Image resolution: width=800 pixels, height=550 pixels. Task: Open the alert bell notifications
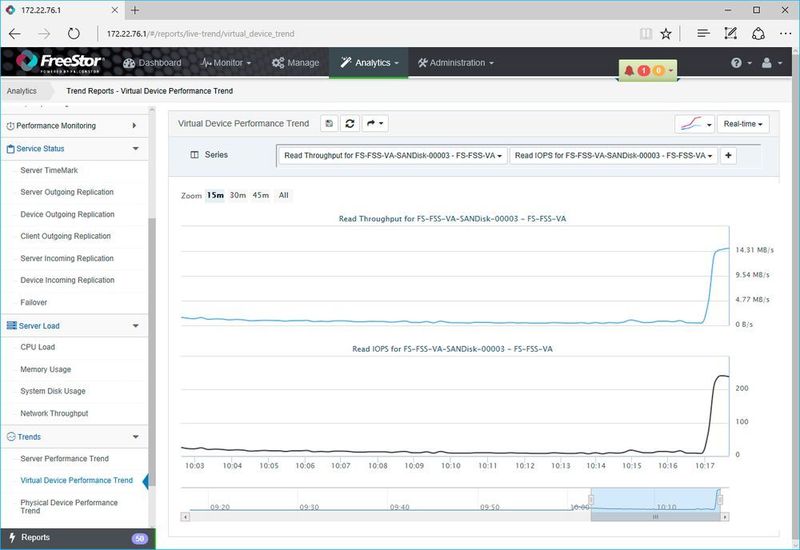pos(629,71)
